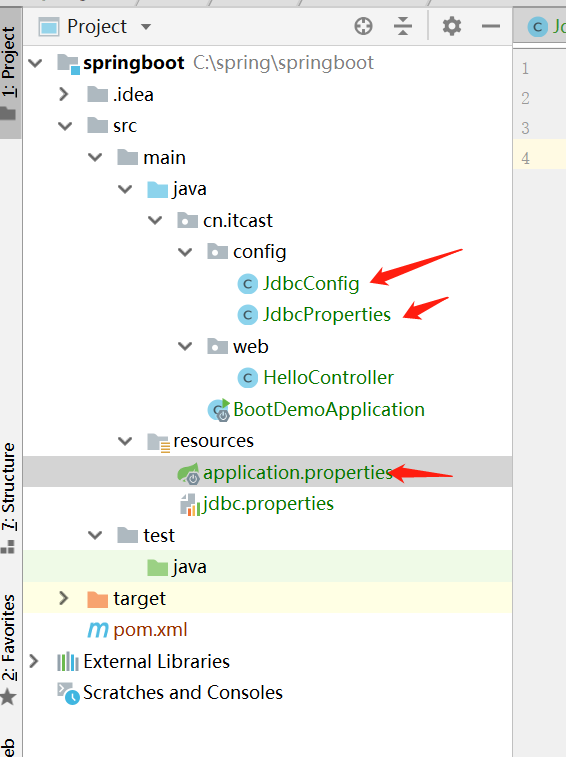Image resolution: width=566 pixels, height=757 pixels.
Task: Click the BootDemoApplication Spring Boot icon
Action: (x=219, y=410)
